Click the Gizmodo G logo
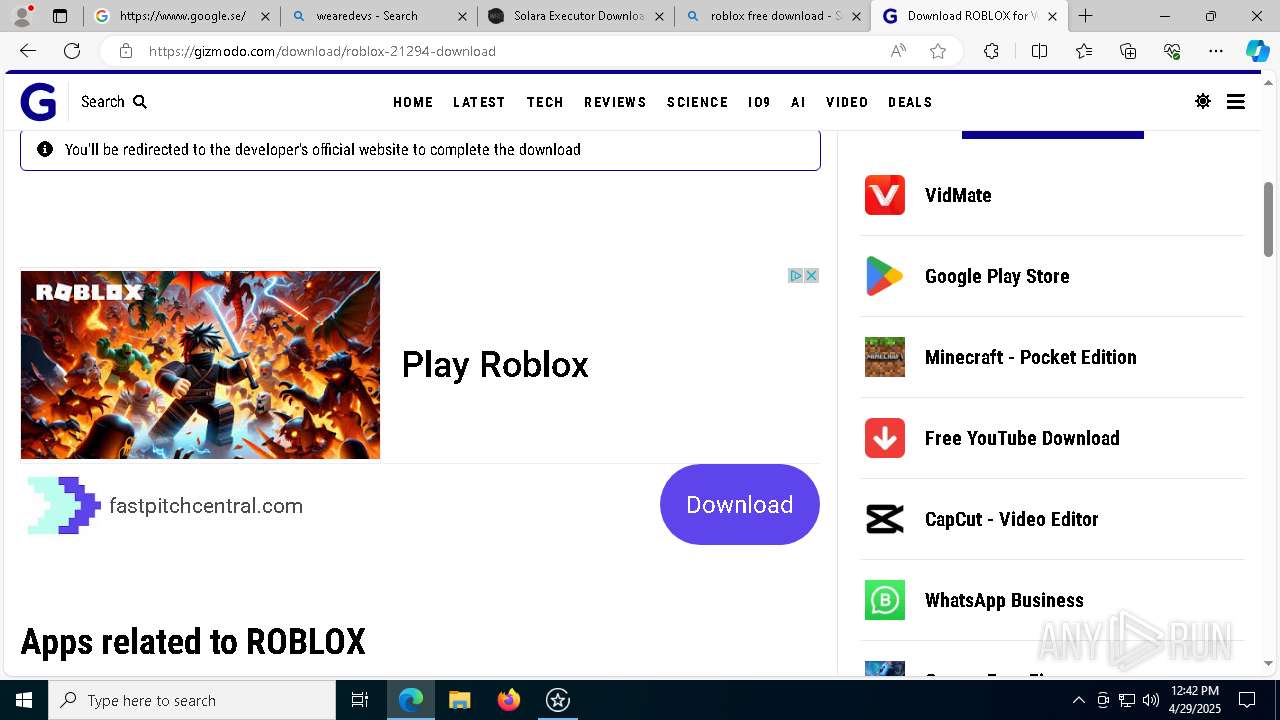Screen dimensions: 1280x720 pos(38,102)
